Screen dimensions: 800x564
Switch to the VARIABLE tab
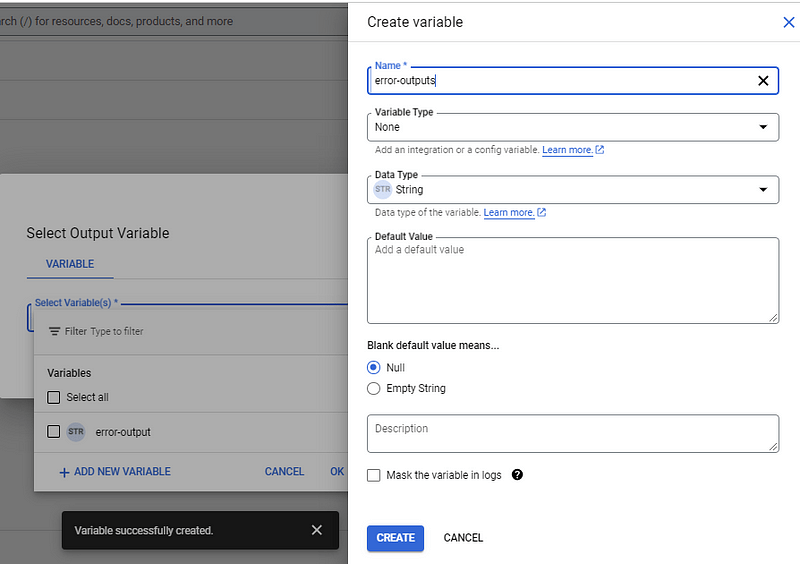pyautogui.click(x=70, y=264)
